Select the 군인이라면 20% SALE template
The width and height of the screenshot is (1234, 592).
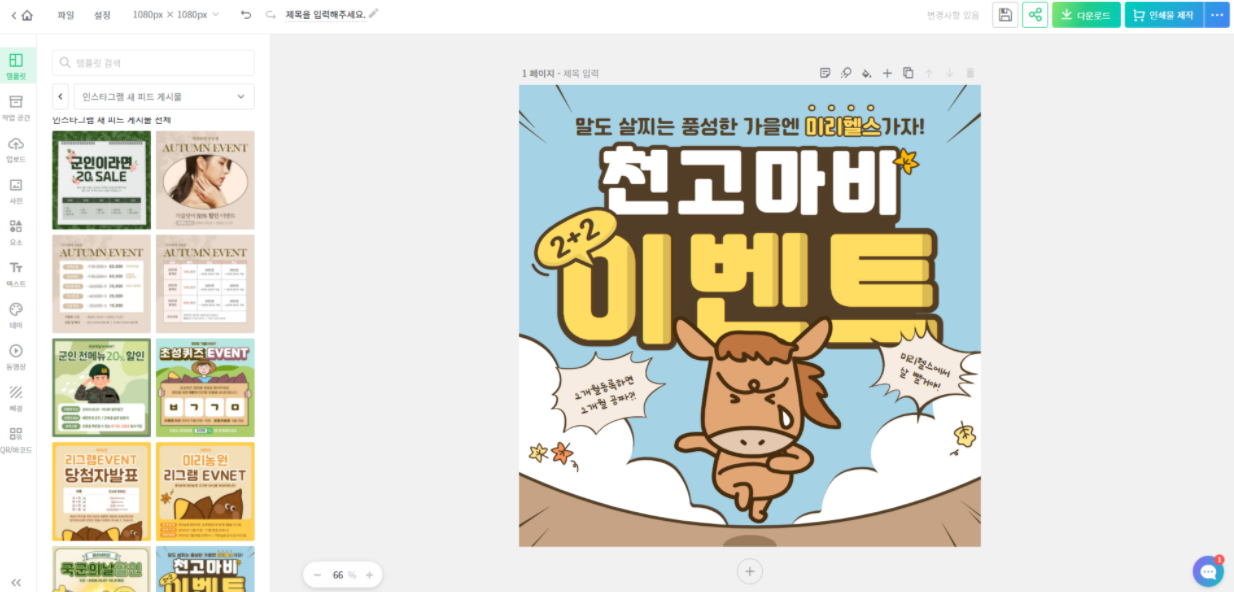coord(102,180)
